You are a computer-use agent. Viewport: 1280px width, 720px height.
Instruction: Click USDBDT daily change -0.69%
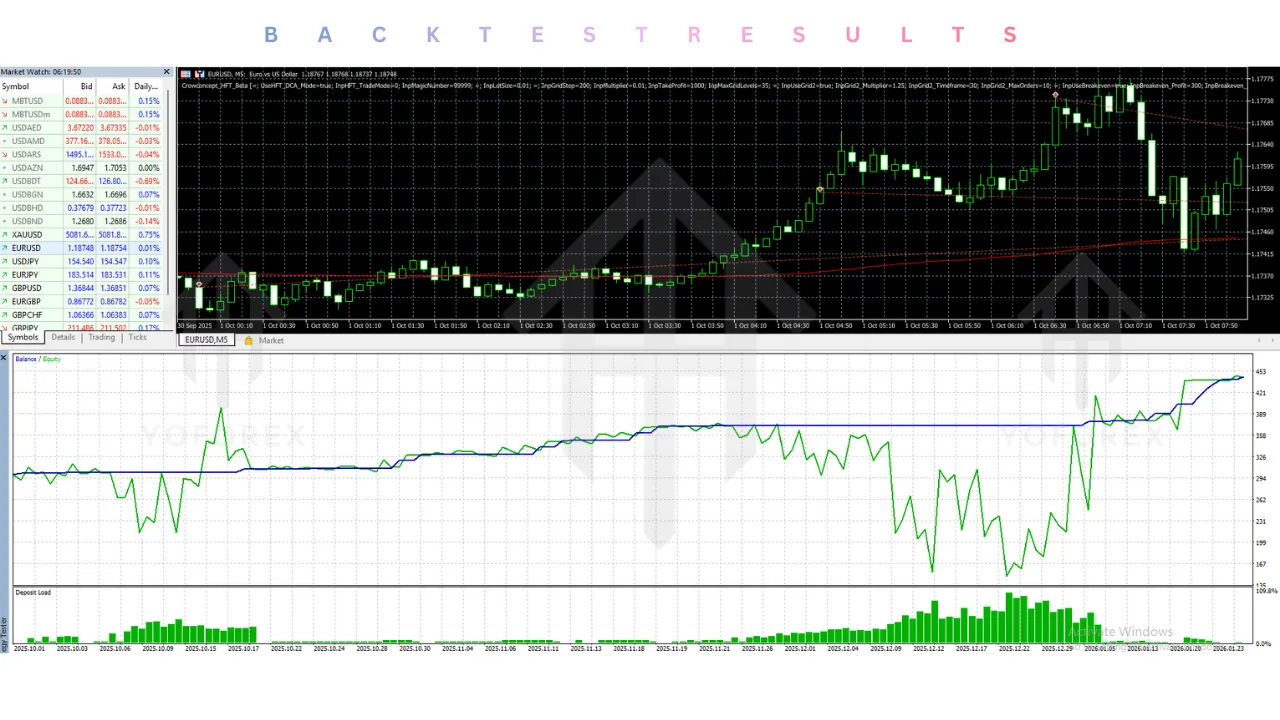click(x=147, y=181)
